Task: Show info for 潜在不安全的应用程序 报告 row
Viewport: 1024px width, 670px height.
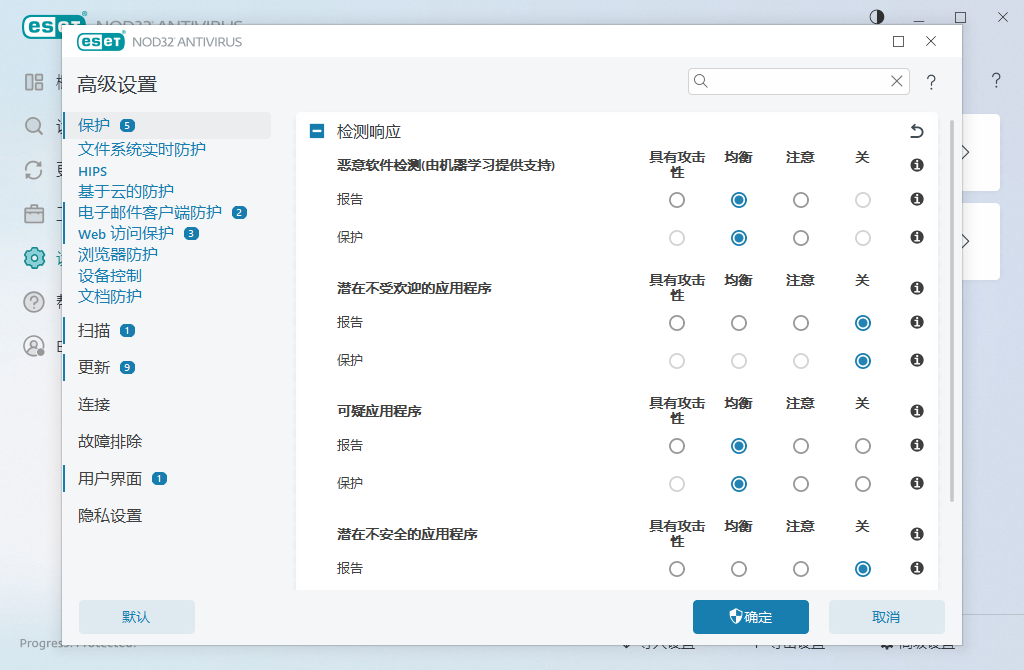Action: (917, 568)
